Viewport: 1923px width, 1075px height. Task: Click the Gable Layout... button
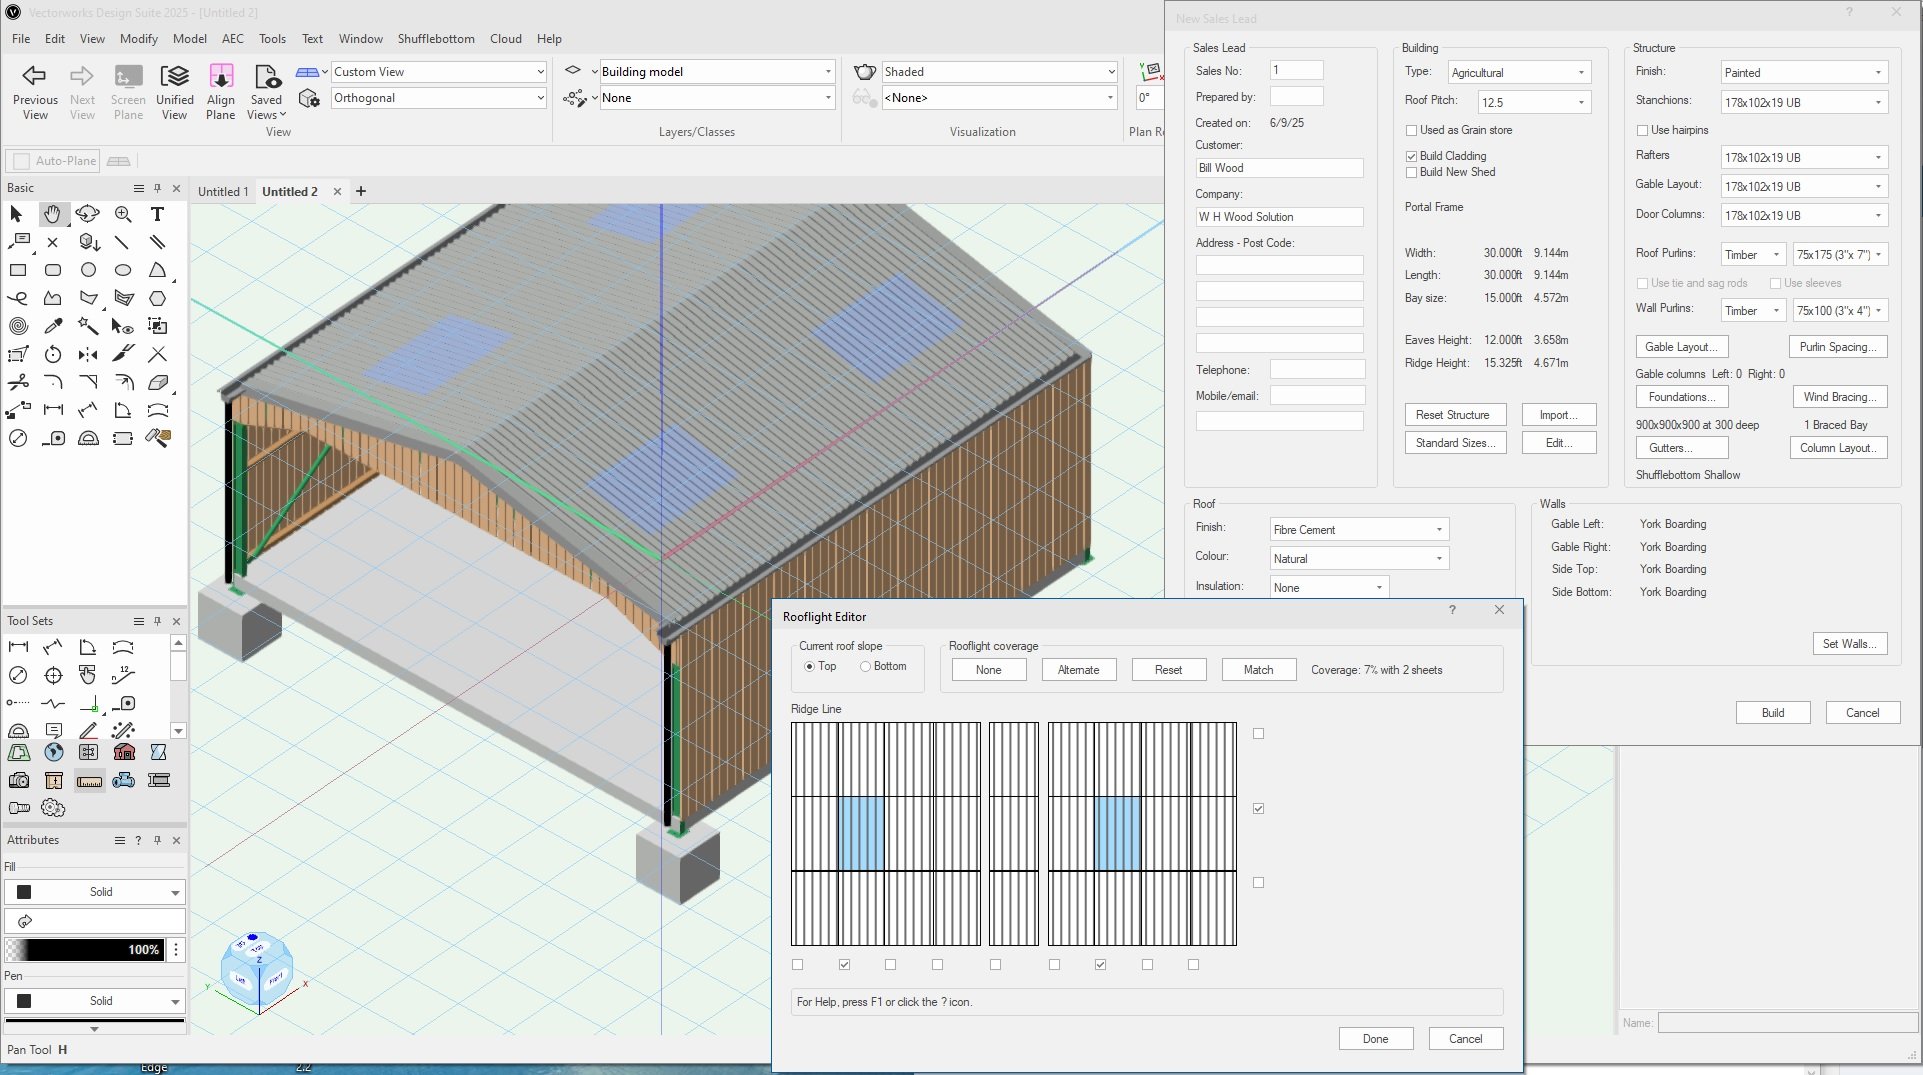[1680, 347]
